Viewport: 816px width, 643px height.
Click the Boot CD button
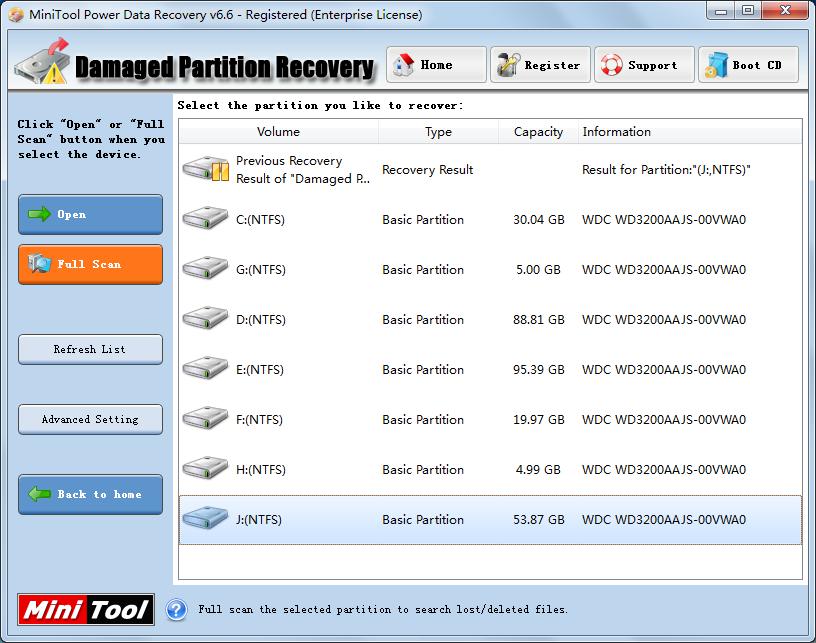point(748,65)
